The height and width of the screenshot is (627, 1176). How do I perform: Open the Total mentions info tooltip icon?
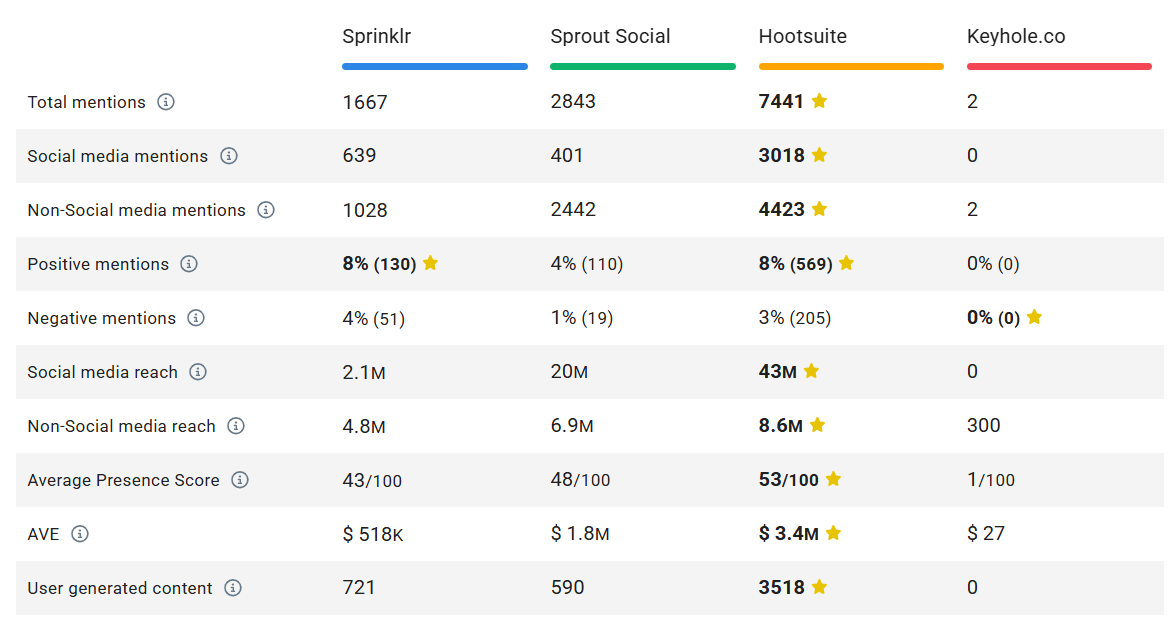166,102
